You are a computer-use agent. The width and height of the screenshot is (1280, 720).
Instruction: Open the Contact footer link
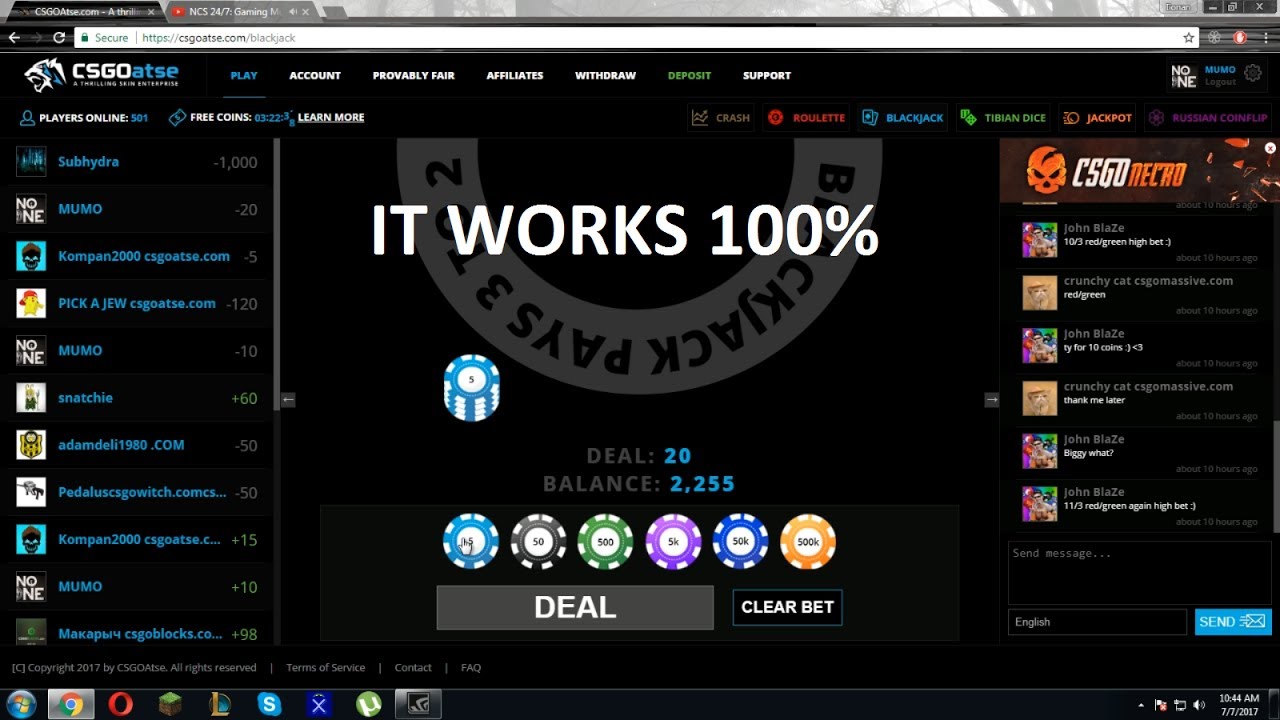tap(413, 667)
